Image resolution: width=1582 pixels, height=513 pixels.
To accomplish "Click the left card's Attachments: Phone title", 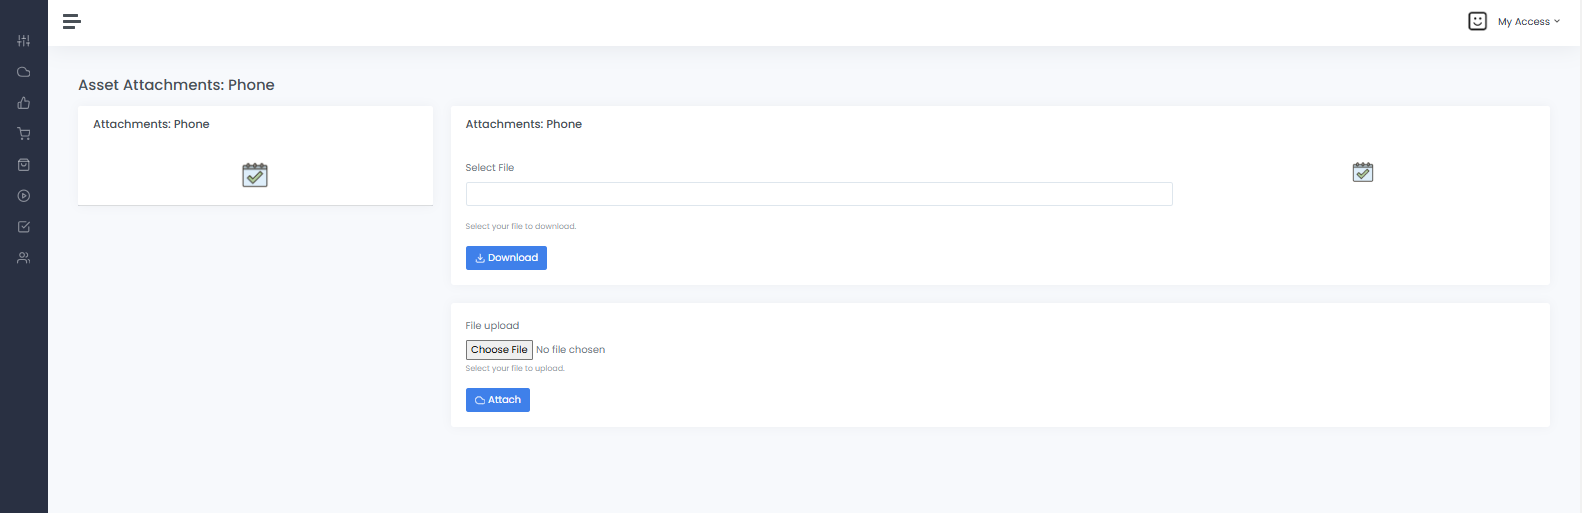I will (x=151, y=124).
